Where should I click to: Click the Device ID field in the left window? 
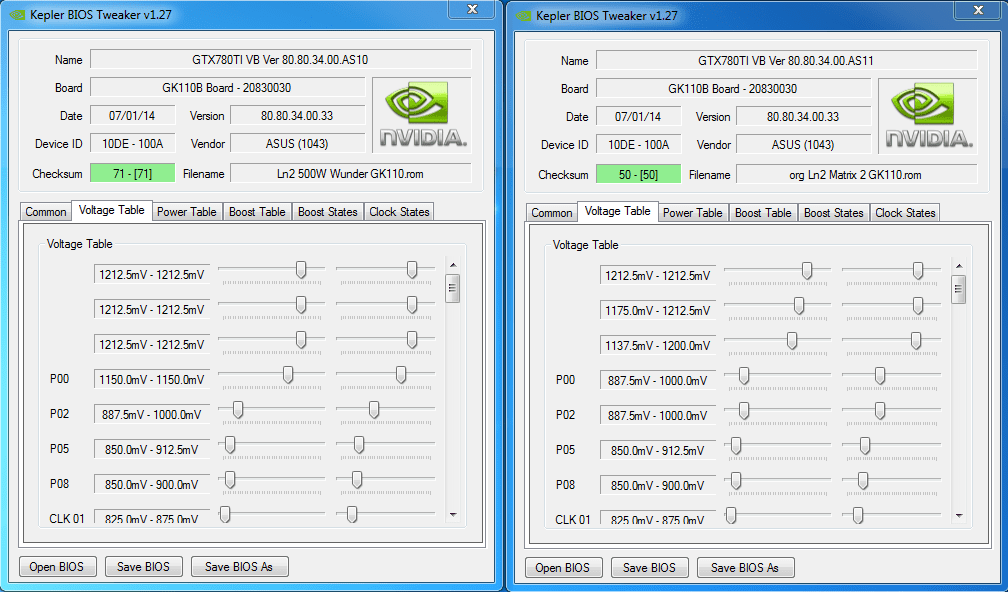[x=132, y=144]
